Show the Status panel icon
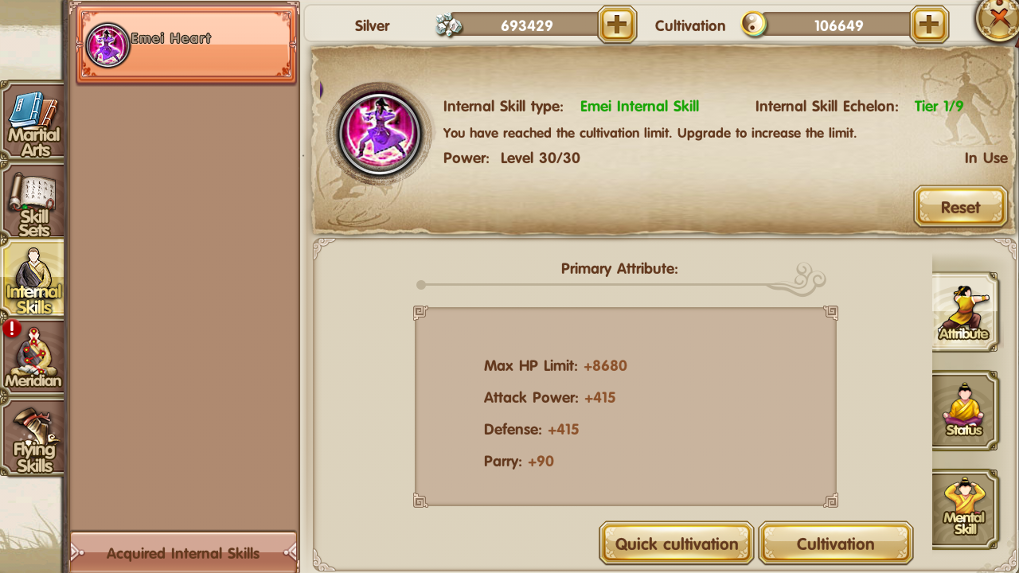This screenshot has height=573, width=1019. click(x=964, y=411)
